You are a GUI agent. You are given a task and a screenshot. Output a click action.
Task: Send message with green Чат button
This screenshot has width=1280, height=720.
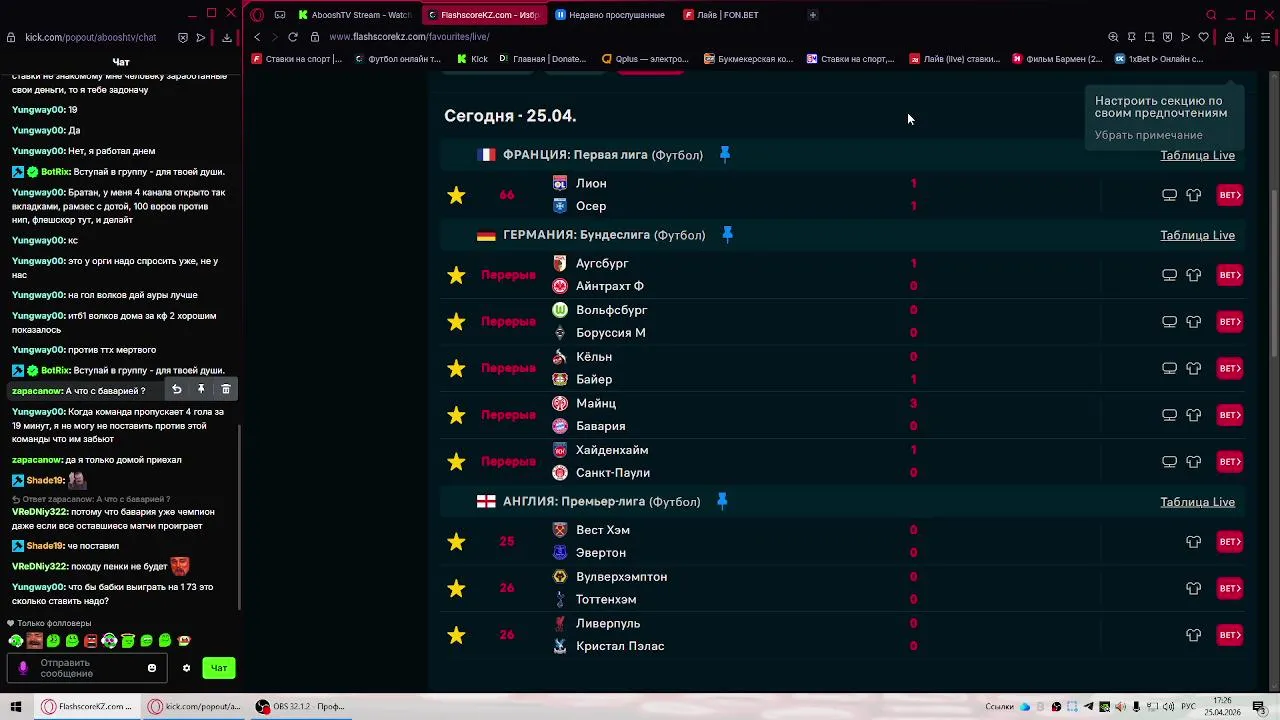219,668
